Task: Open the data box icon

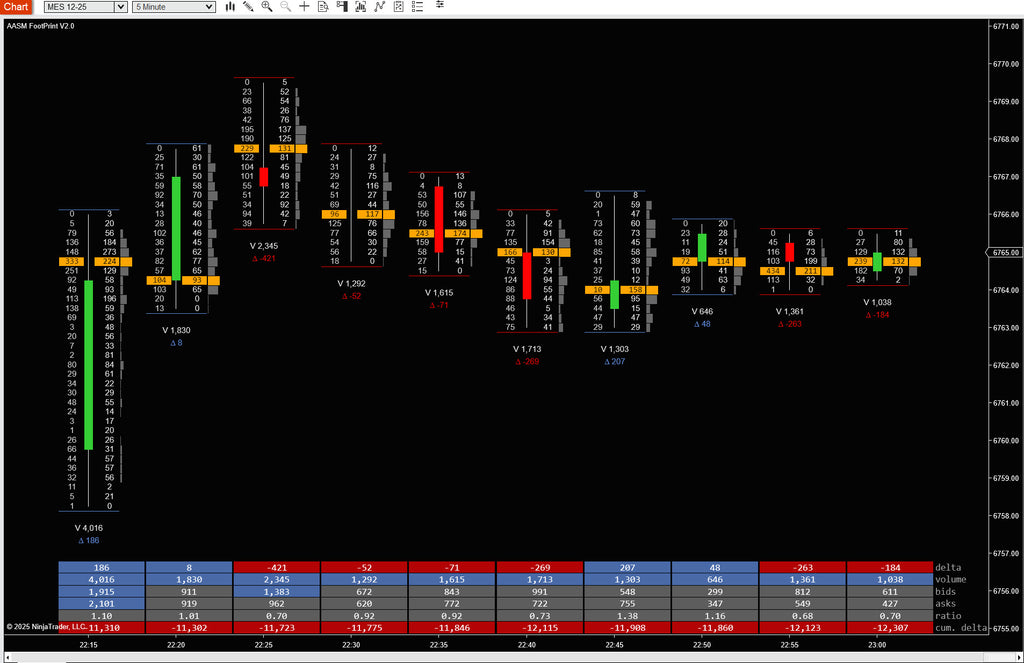Action: [323, 7]
